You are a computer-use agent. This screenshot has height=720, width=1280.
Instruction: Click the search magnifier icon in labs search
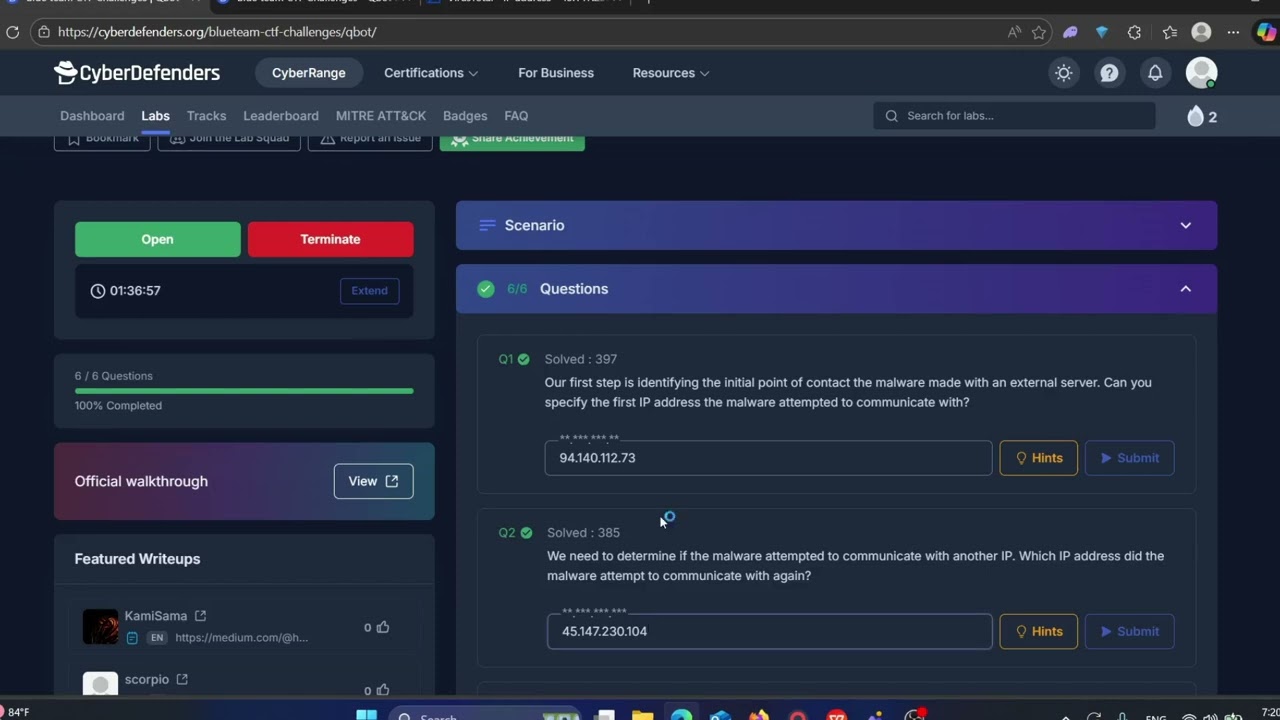891,116
